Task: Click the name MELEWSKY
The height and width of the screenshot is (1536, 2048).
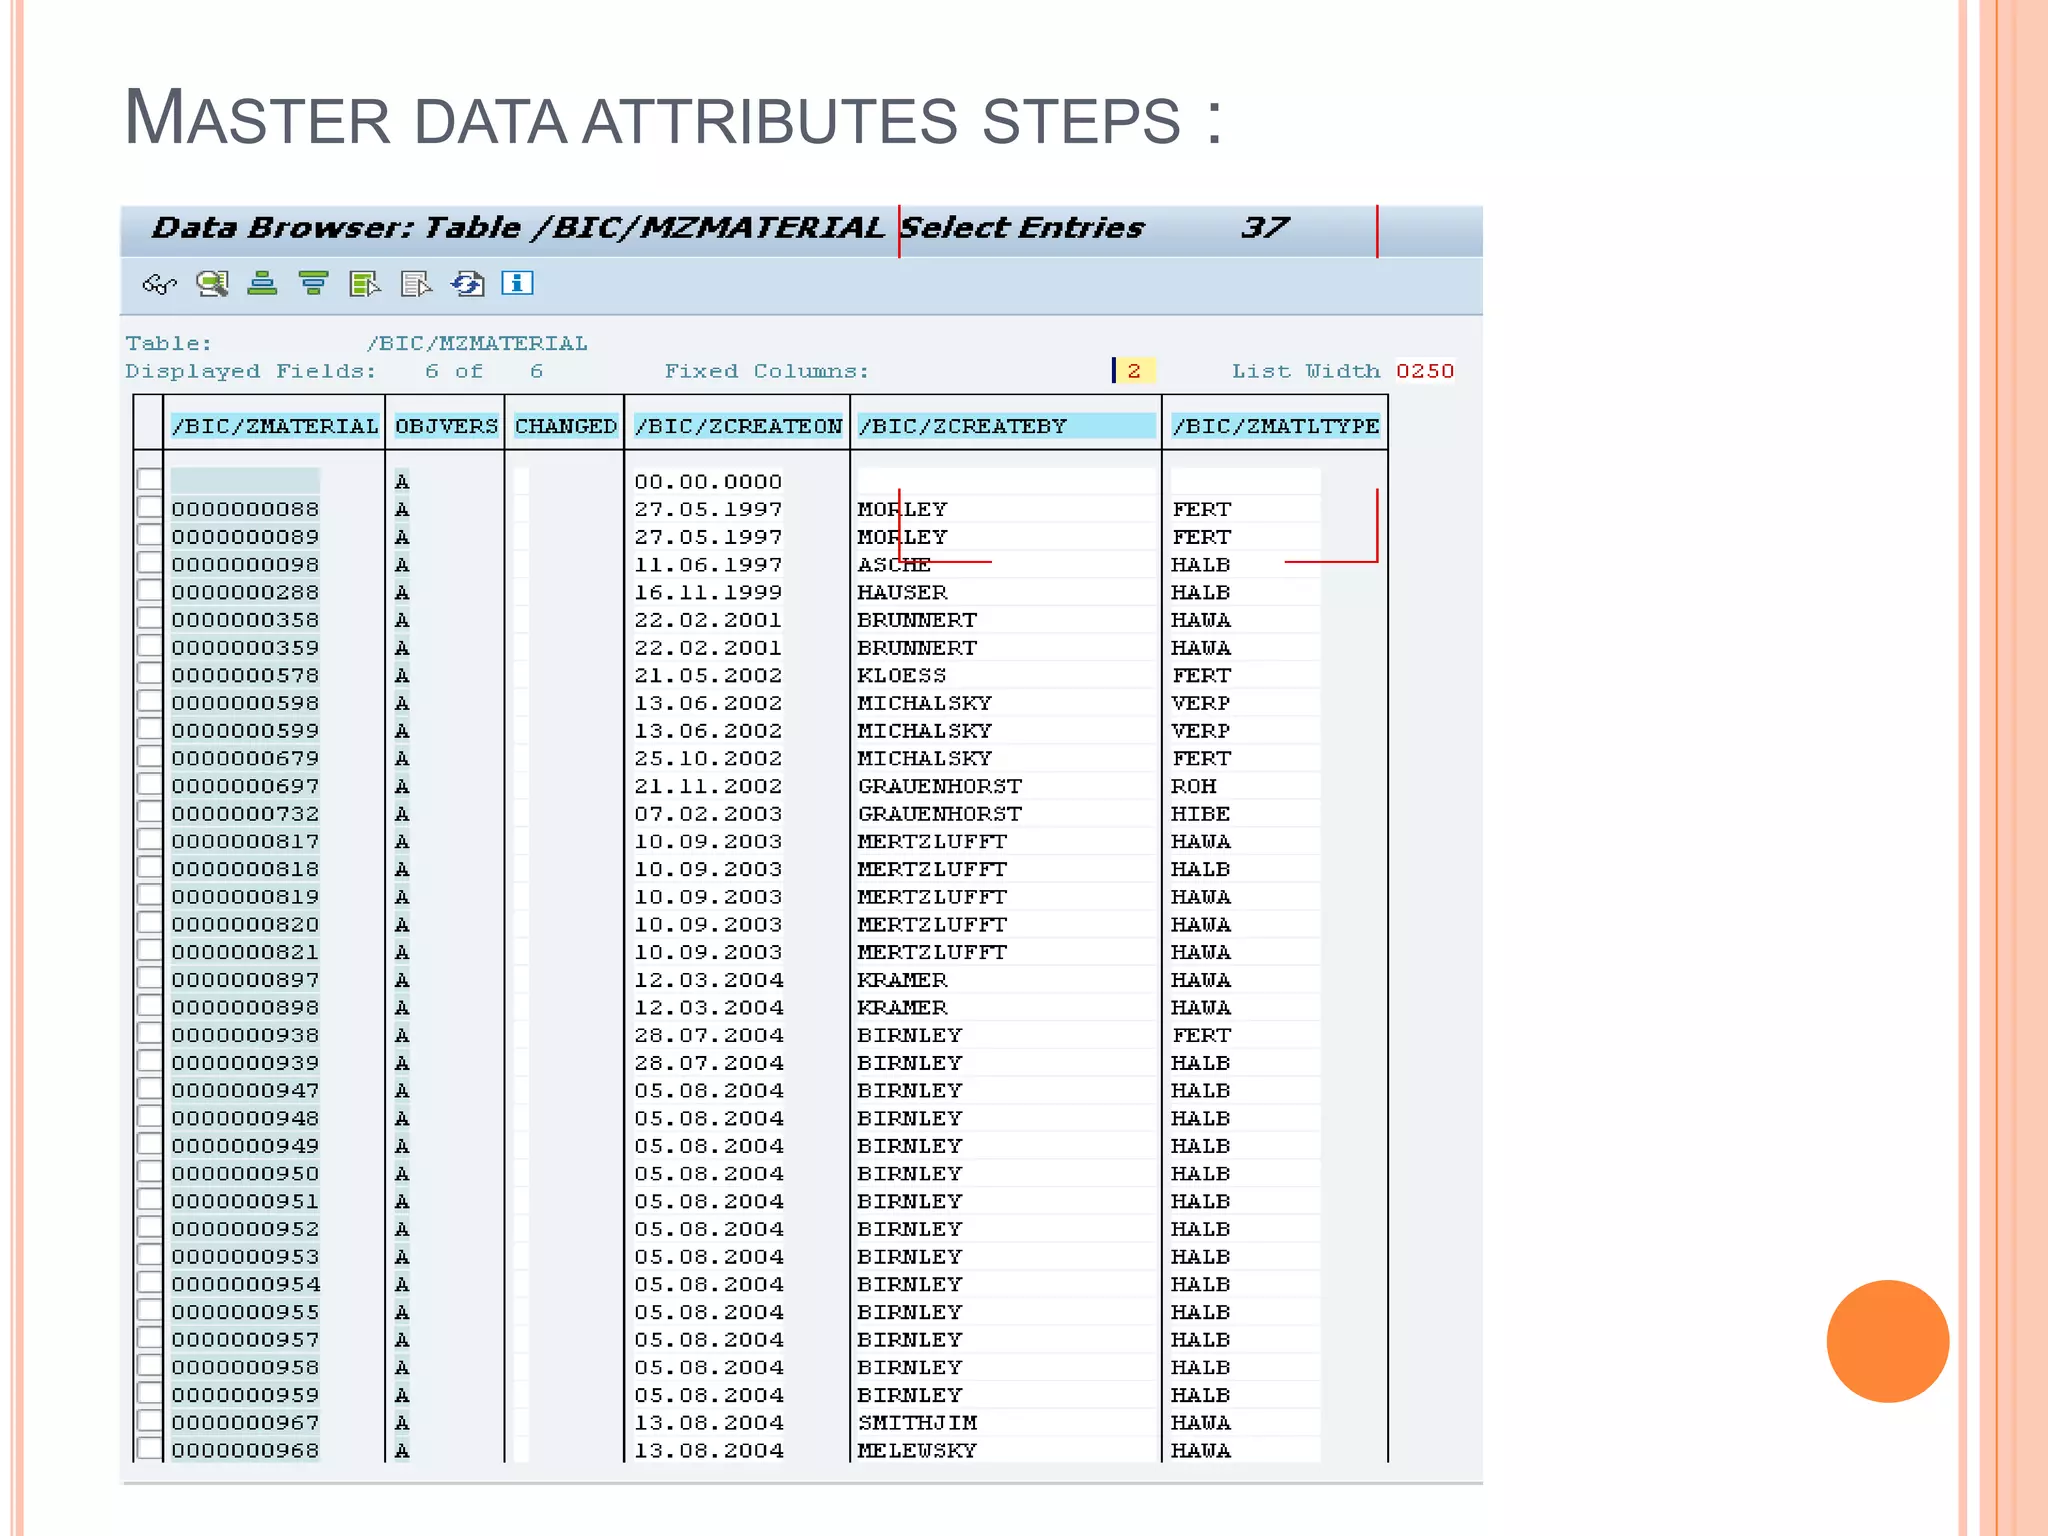Action: pos(917,1451)
